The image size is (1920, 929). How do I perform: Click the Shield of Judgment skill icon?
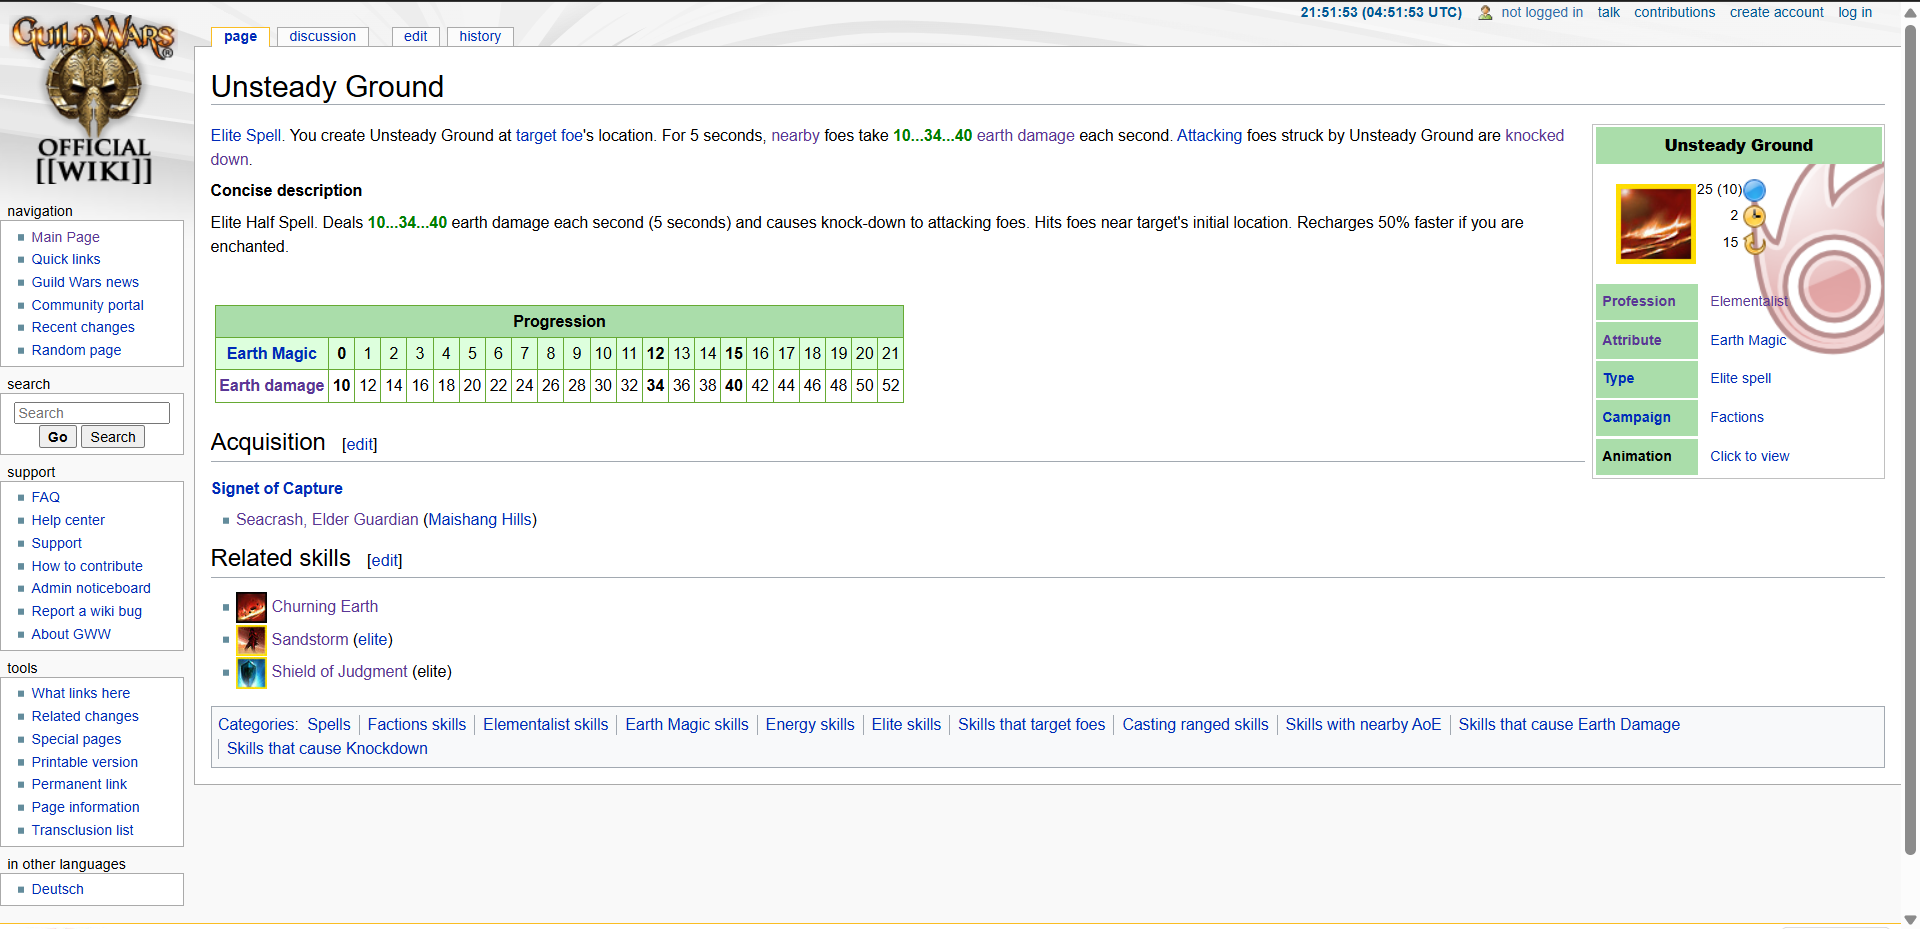[251, 673]
